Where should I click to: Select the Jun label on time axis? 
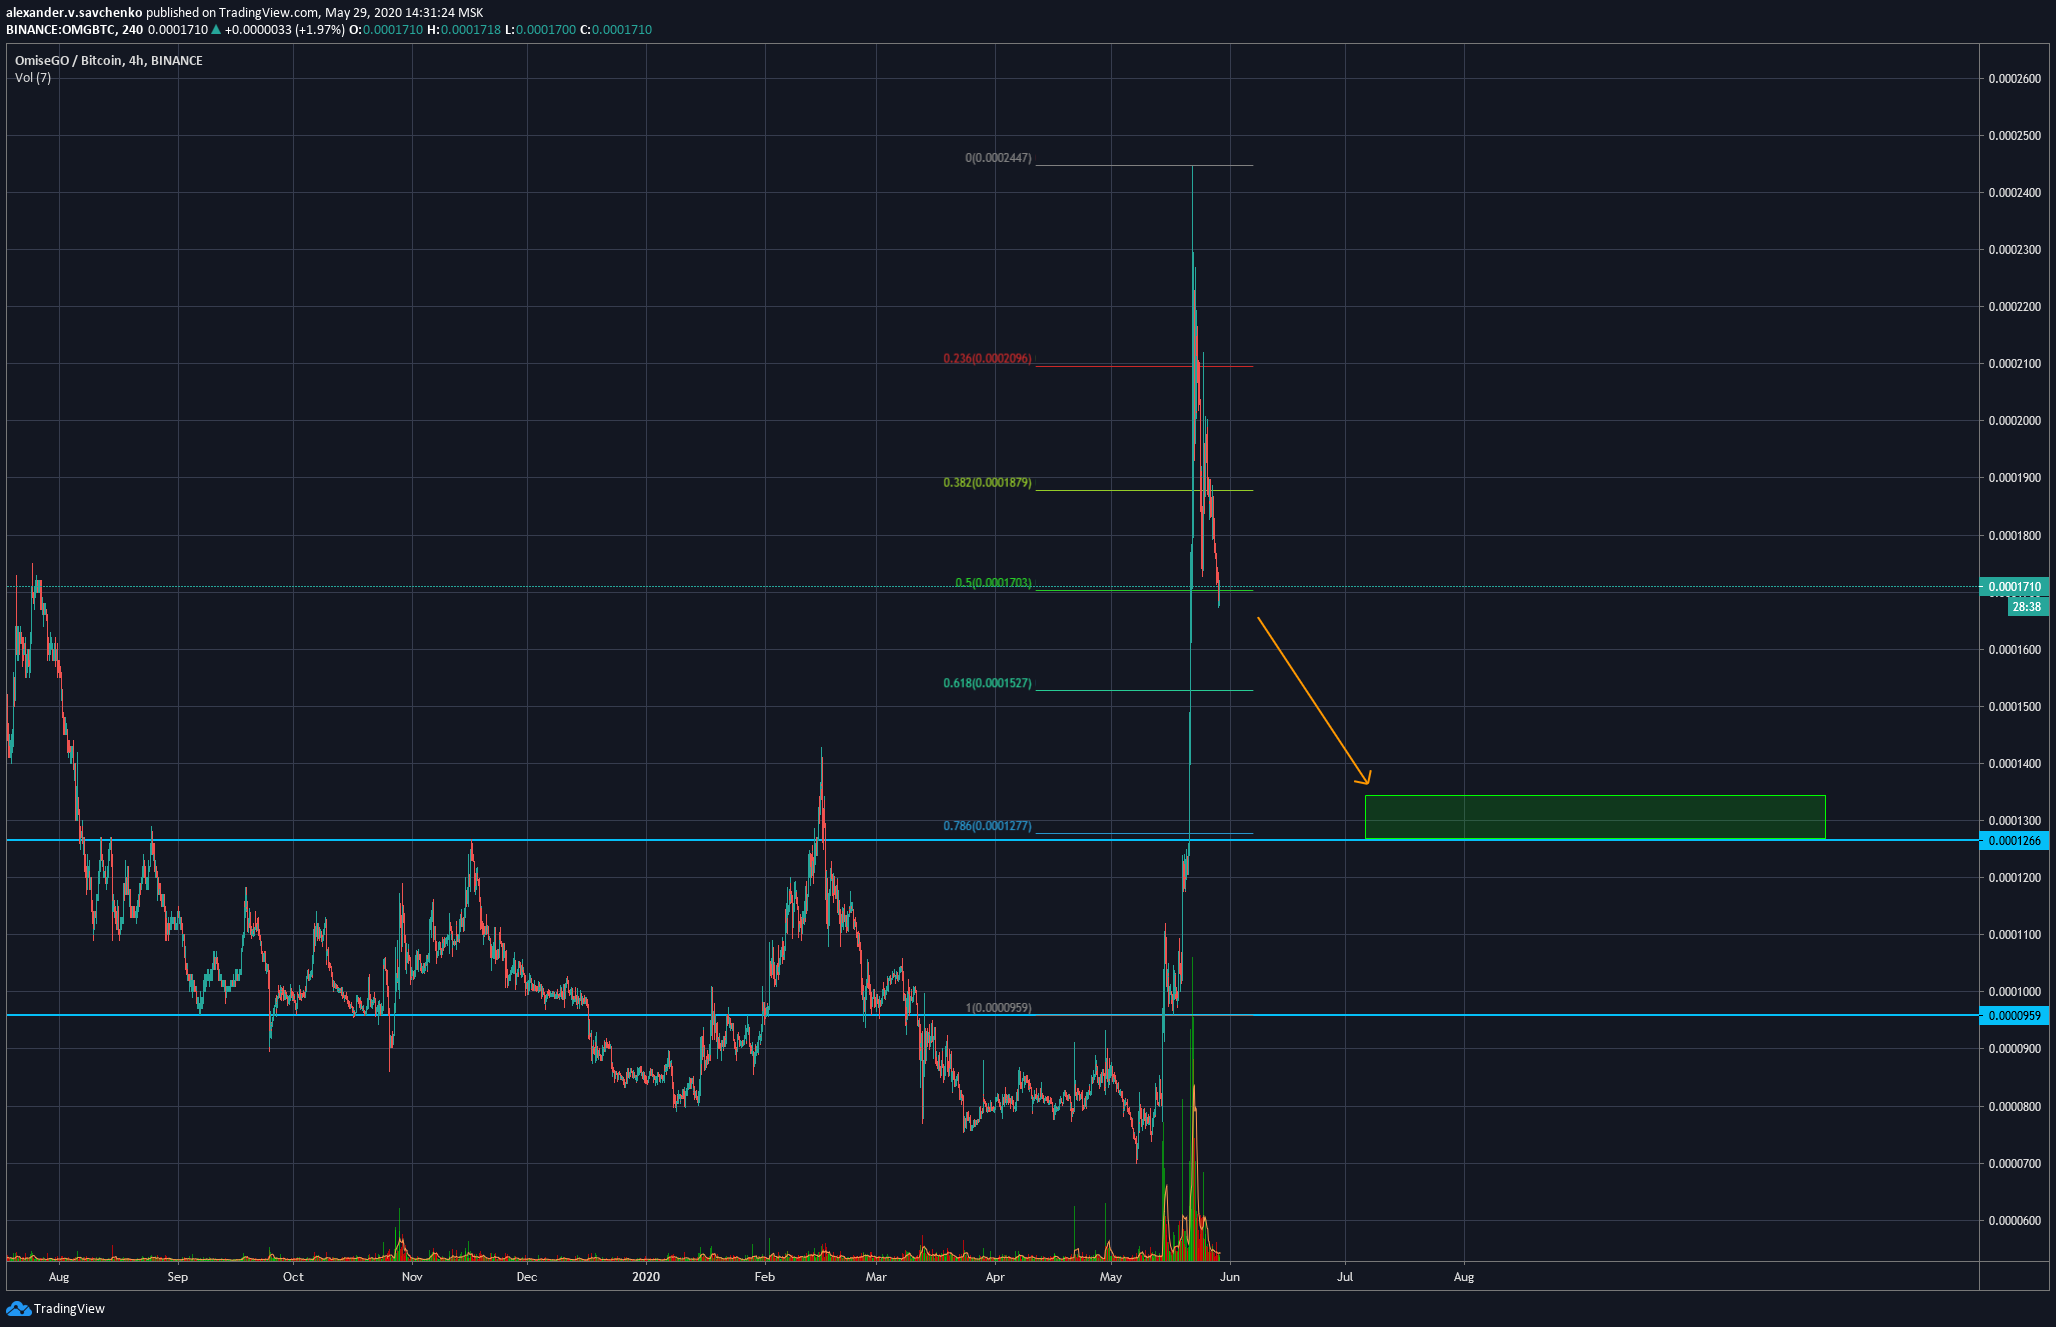1230,1277
